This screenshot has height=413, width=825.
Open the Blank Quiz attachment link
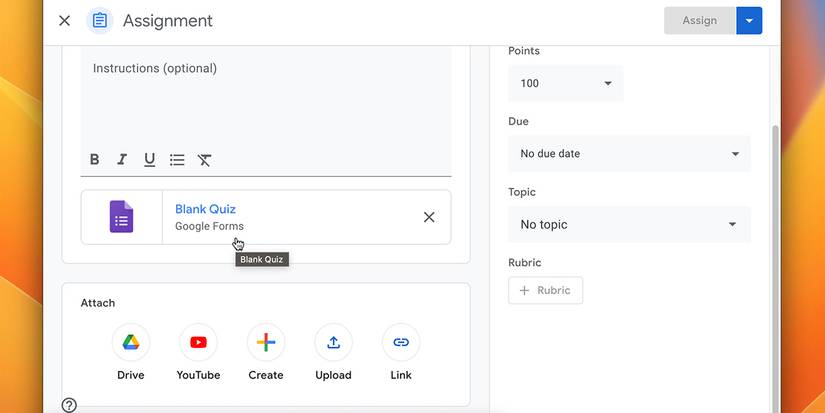[x=206, y=209]
